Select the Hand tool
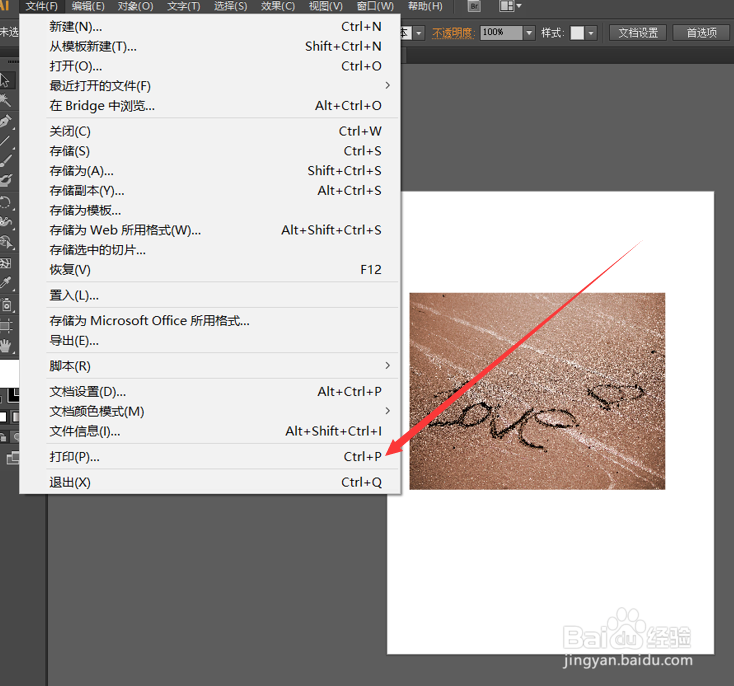 6,346
